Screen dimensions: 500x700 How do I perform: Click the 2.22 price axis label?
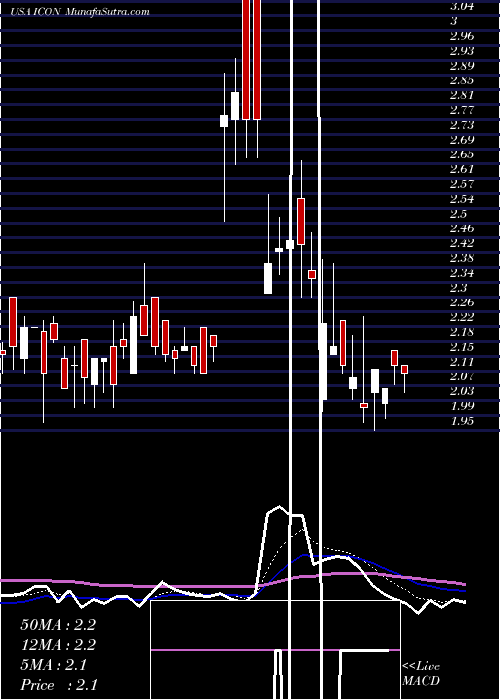point(462,317)
